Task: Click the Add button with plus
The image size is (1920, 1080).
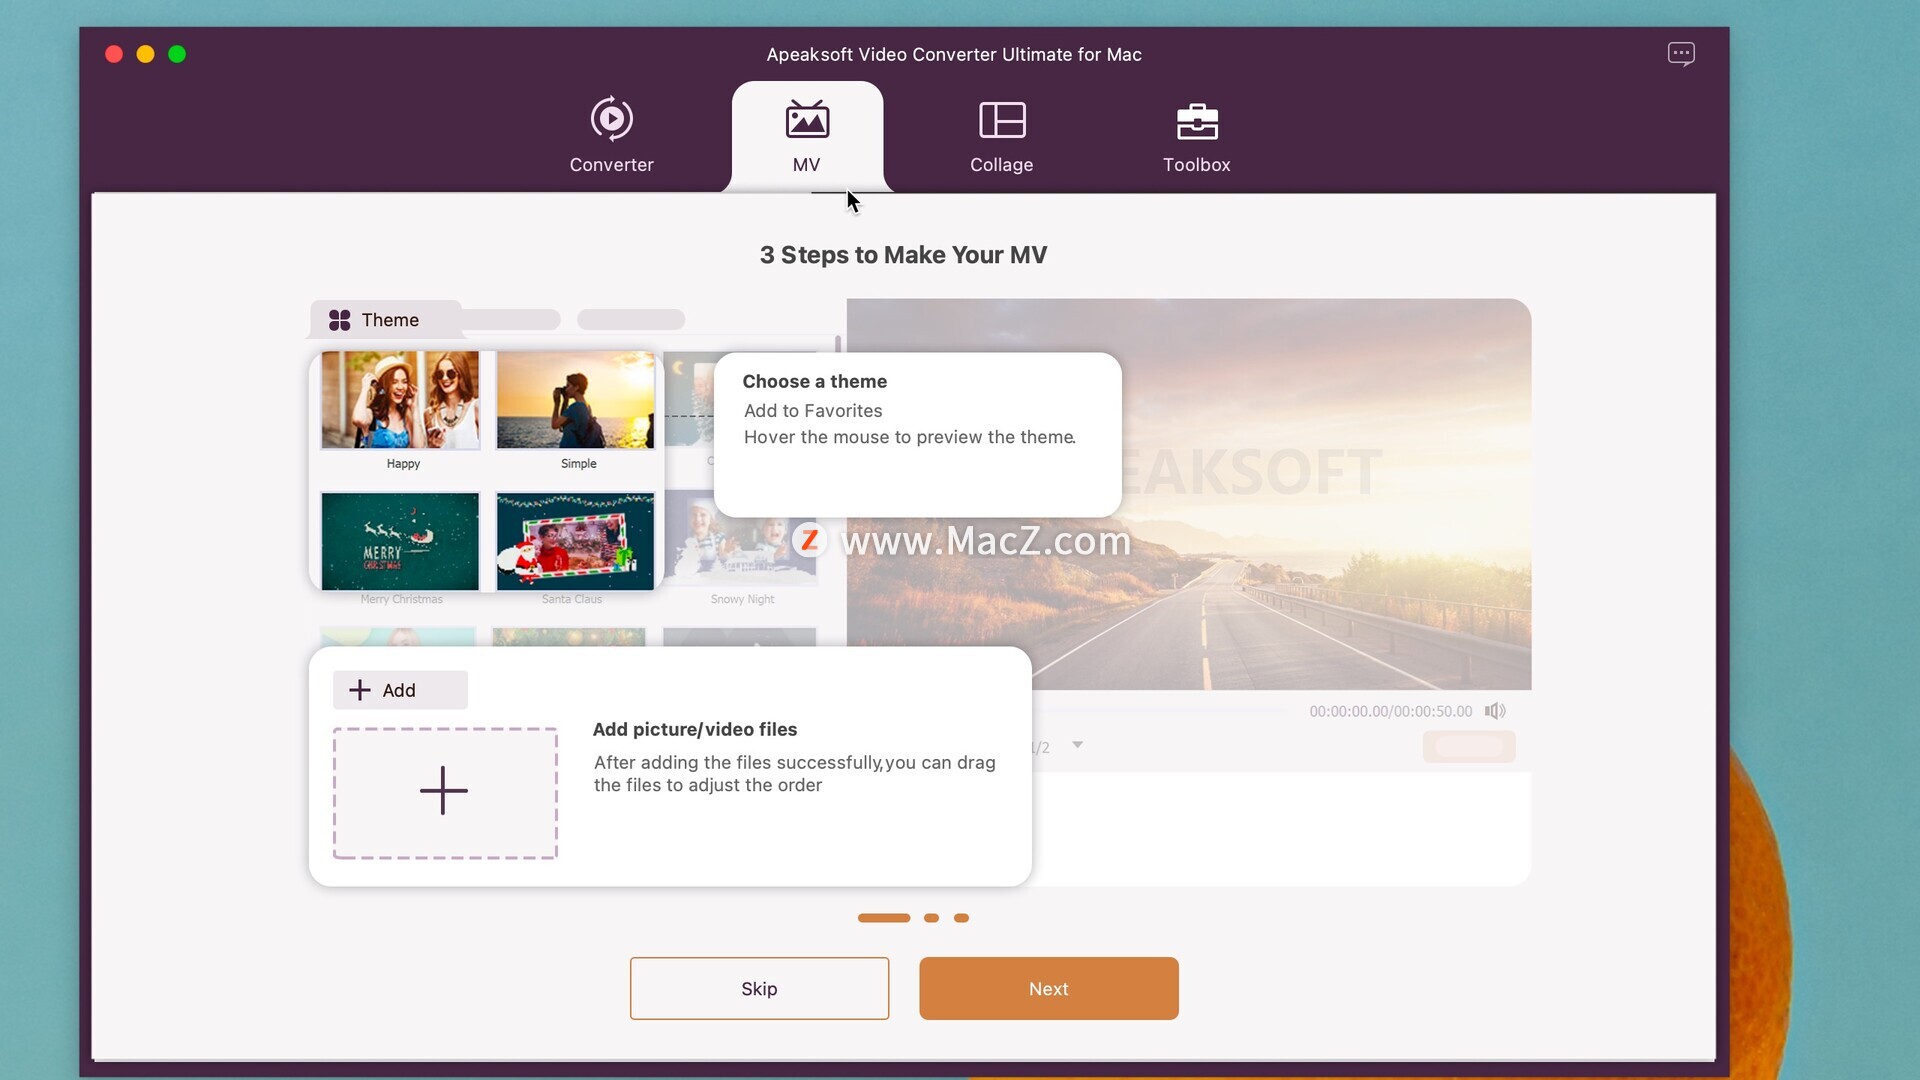Action: (400, 690)
